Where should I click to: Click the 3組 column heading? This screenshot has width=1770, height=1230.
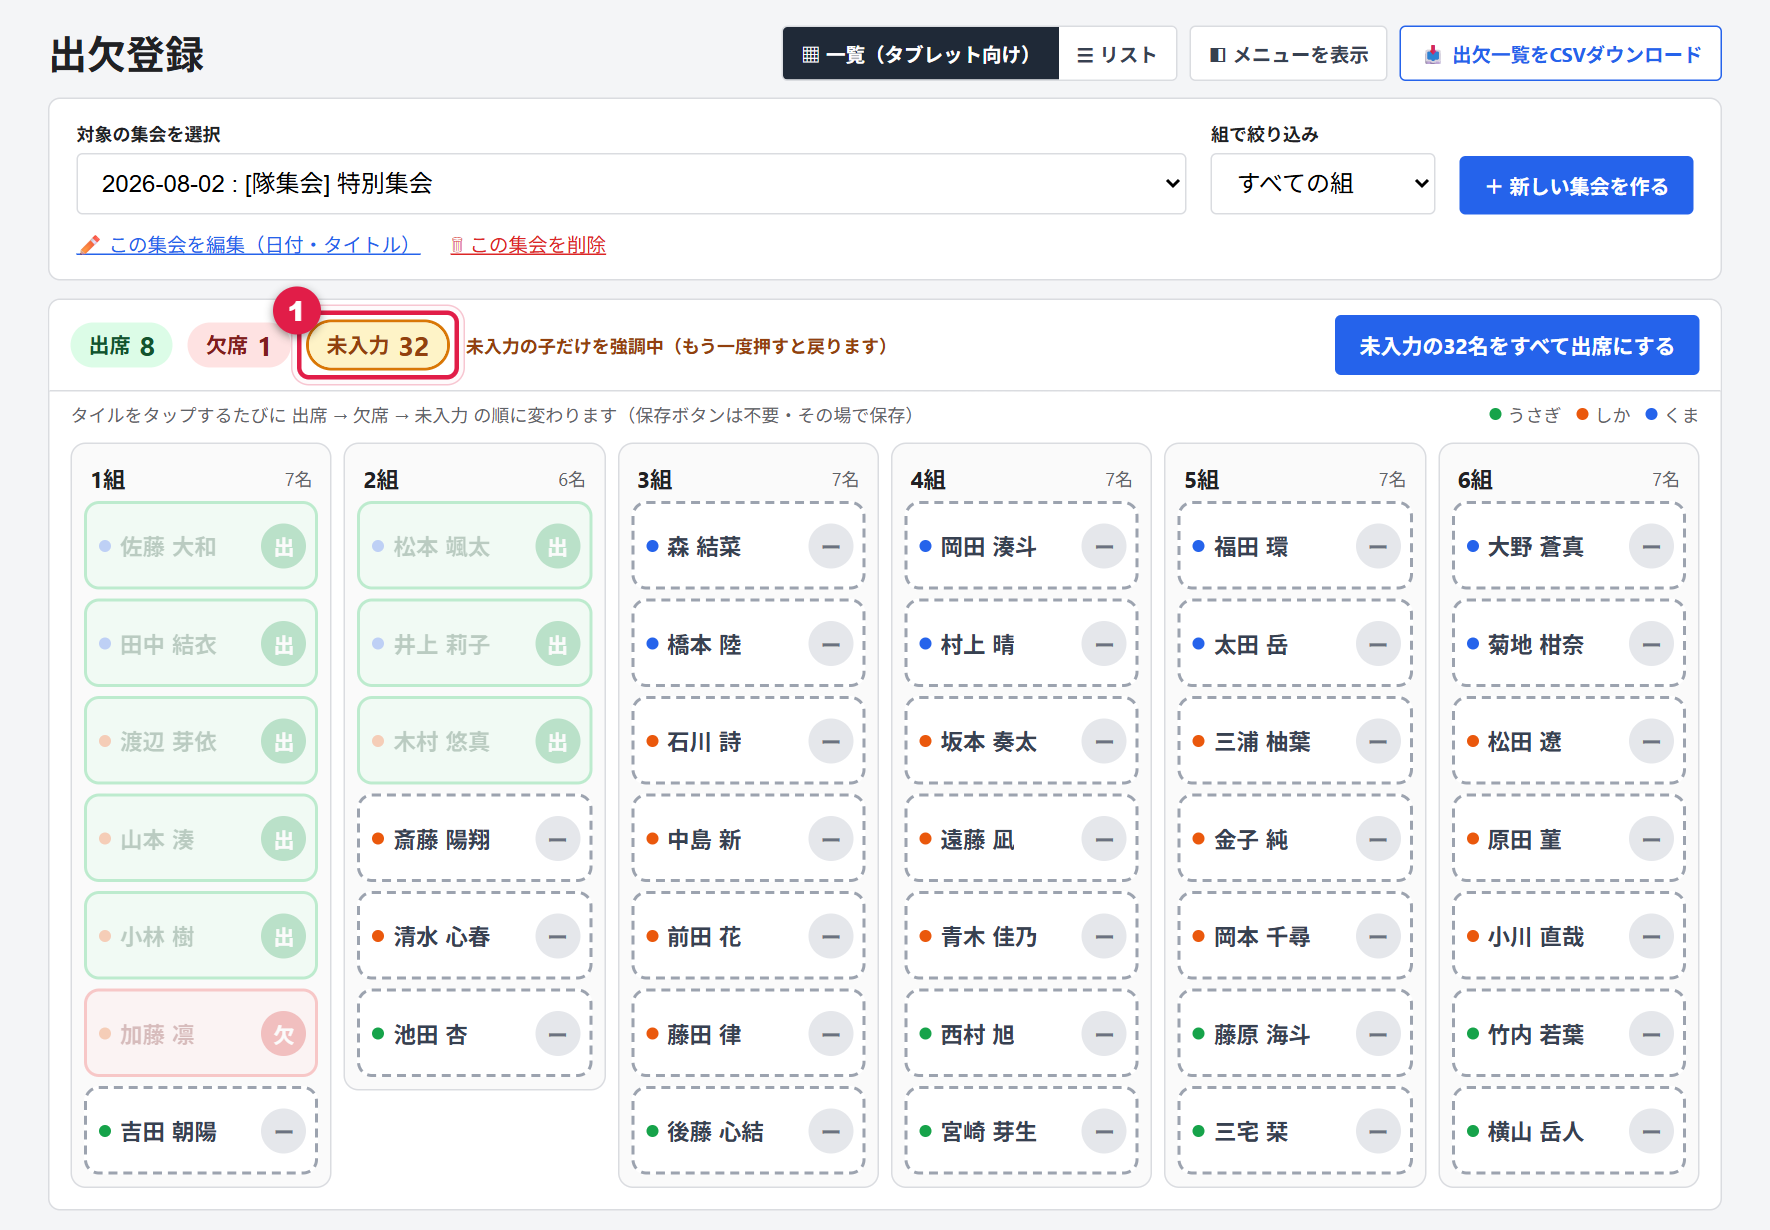(654, 480)
